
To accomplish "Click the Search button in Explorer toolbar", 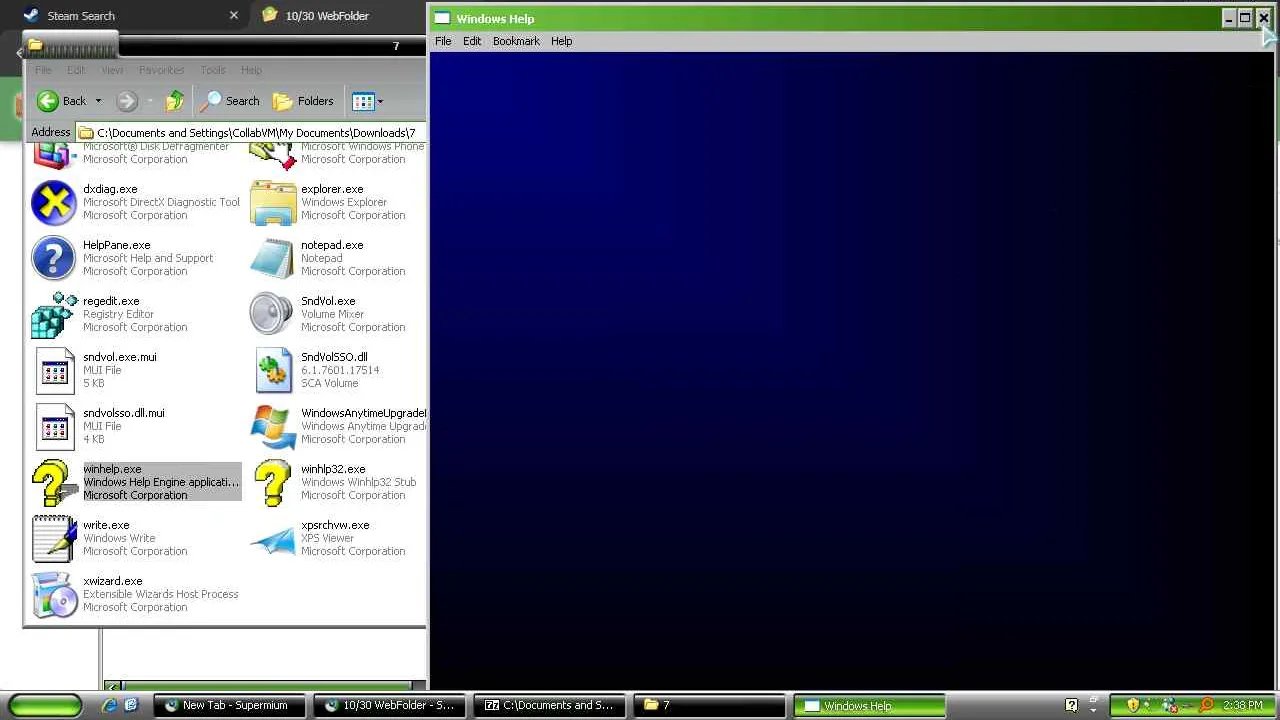I will click(230, 101).
